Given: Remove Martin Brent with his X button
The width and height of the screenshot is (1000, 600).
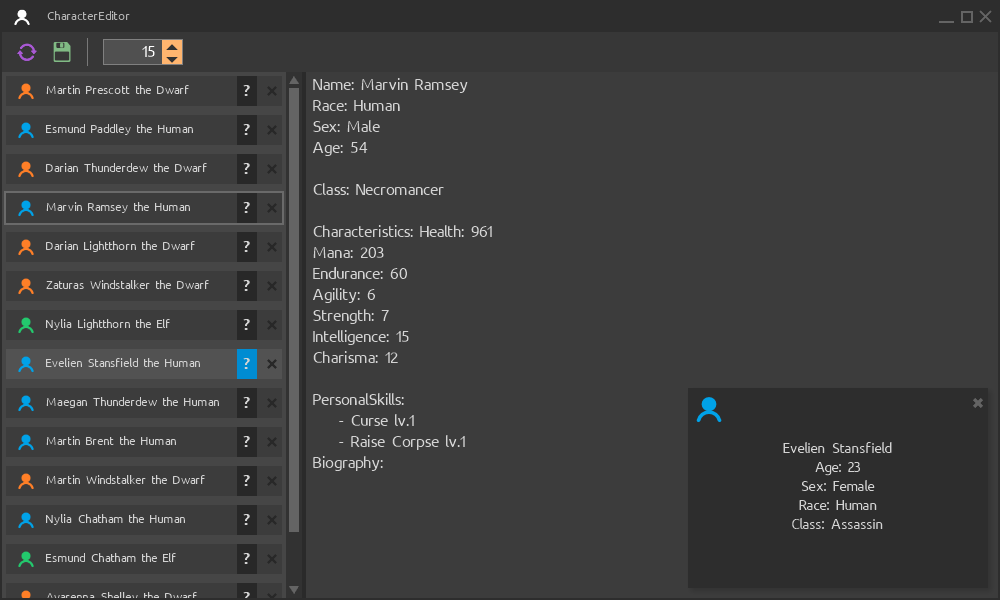Looking at the screenshot, I should [x=271, y=441].
